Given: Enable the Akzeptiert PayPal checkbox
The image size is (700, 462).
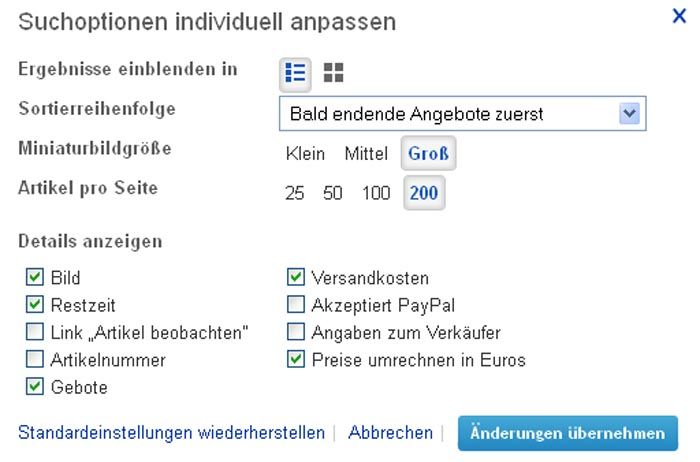Looking at the screenshot, I should coord(296,305).
